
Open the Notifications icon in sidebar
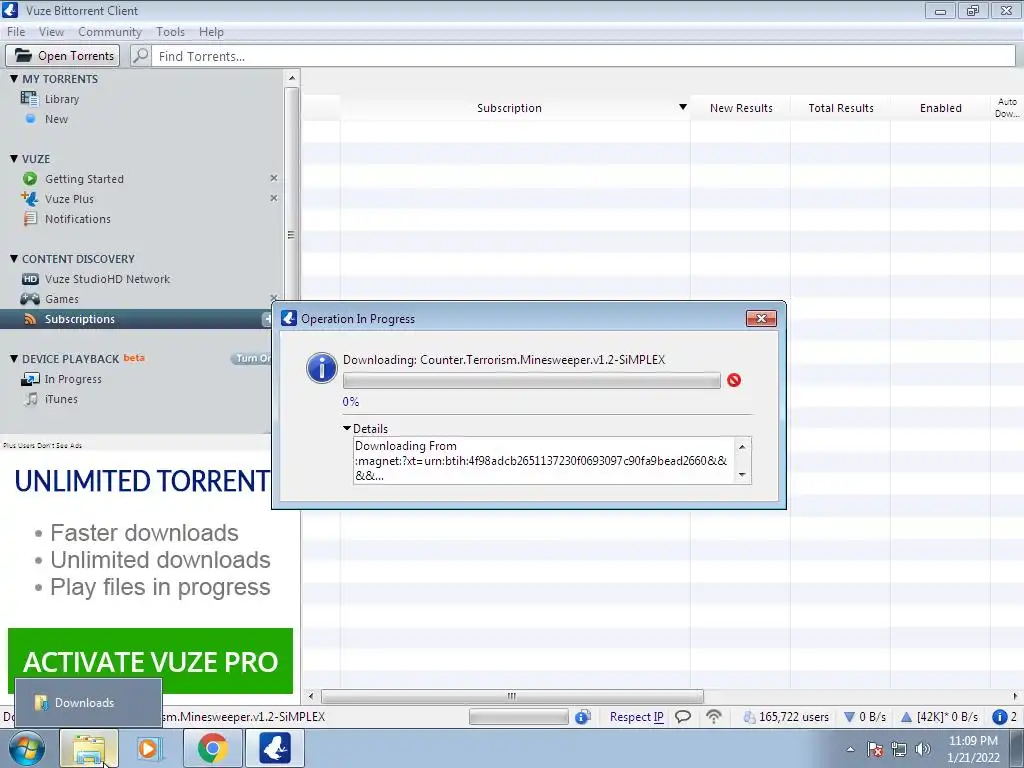pos(30,219)
